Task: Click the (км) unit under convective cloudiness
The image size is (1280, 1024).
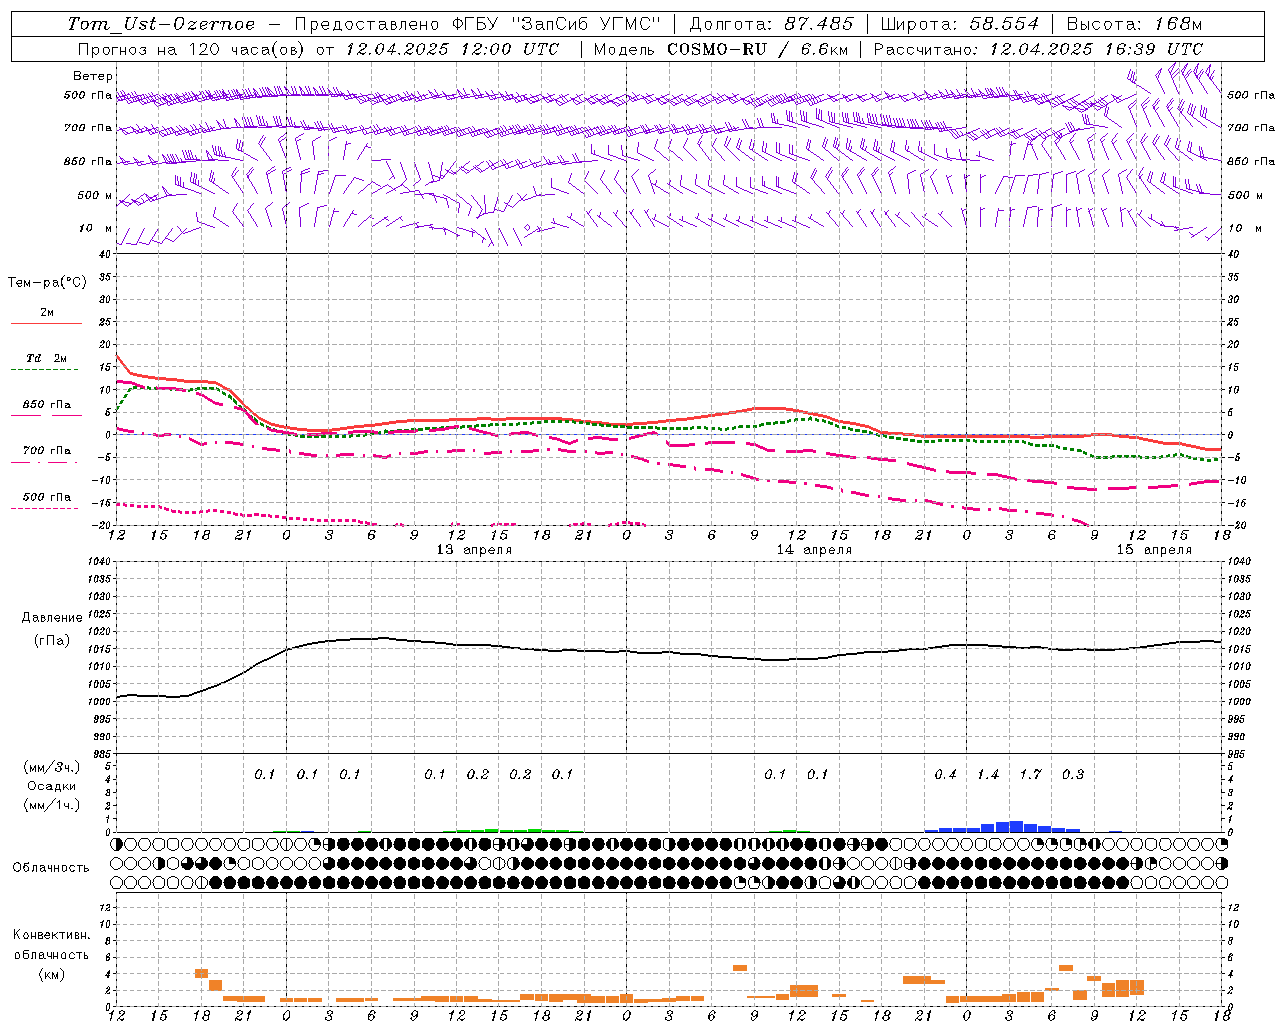Action: pyautogui.click(x=51, y=974)
